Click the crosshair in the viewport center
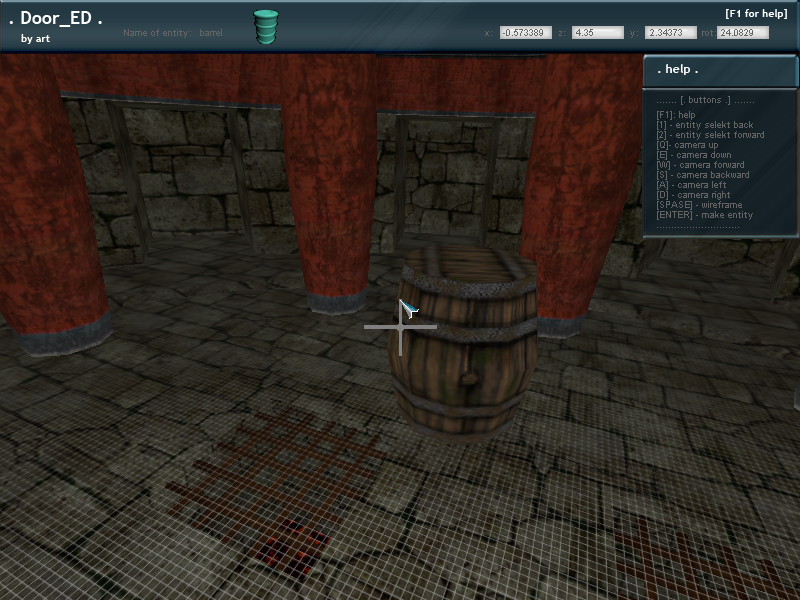800x600 pixels. point(401,326)
